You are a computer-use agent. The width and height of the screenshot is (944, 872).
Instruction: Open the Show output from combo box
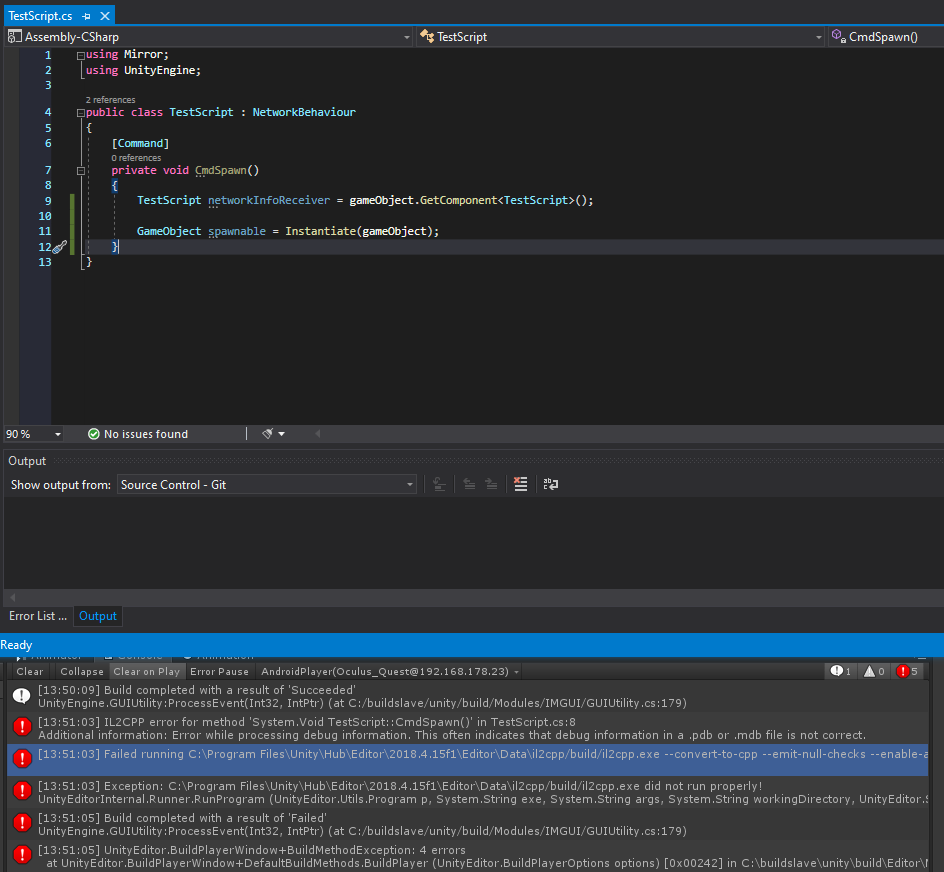point(267,485)
